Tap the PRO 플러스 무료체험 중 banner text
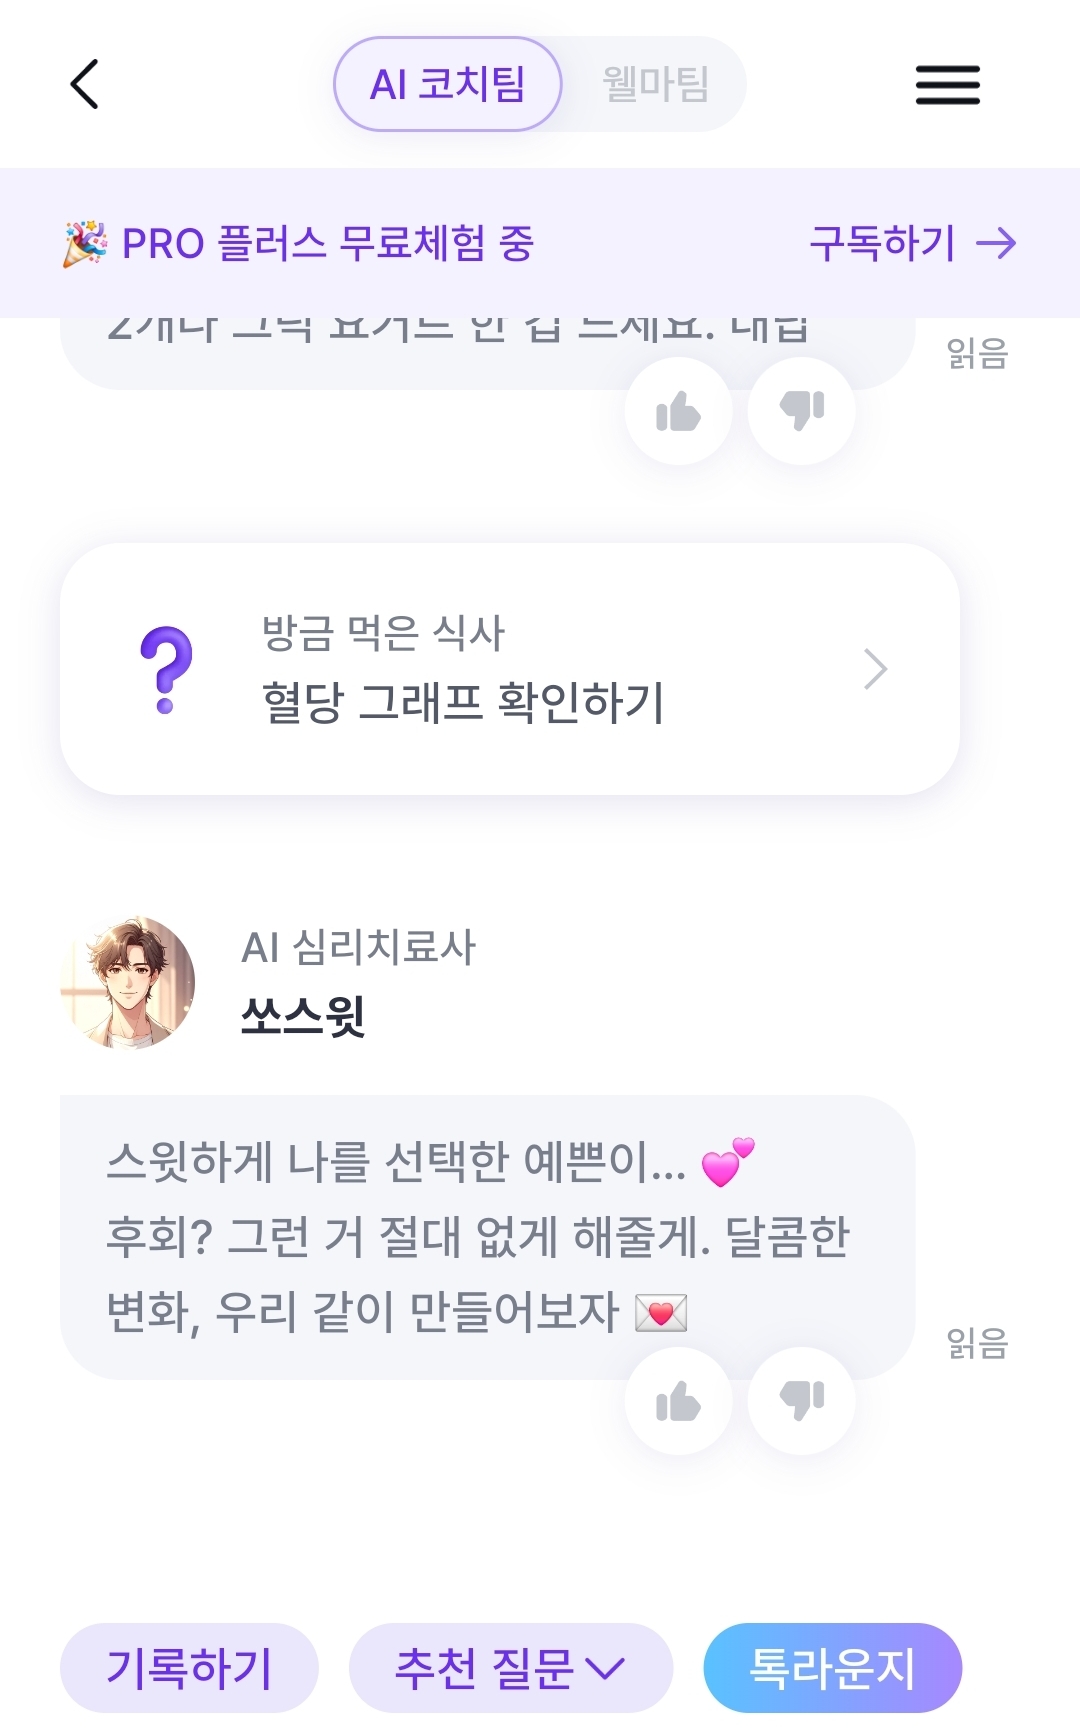Image resolution: width=1080 pixels, height=1732 pixels. (328, 243)
